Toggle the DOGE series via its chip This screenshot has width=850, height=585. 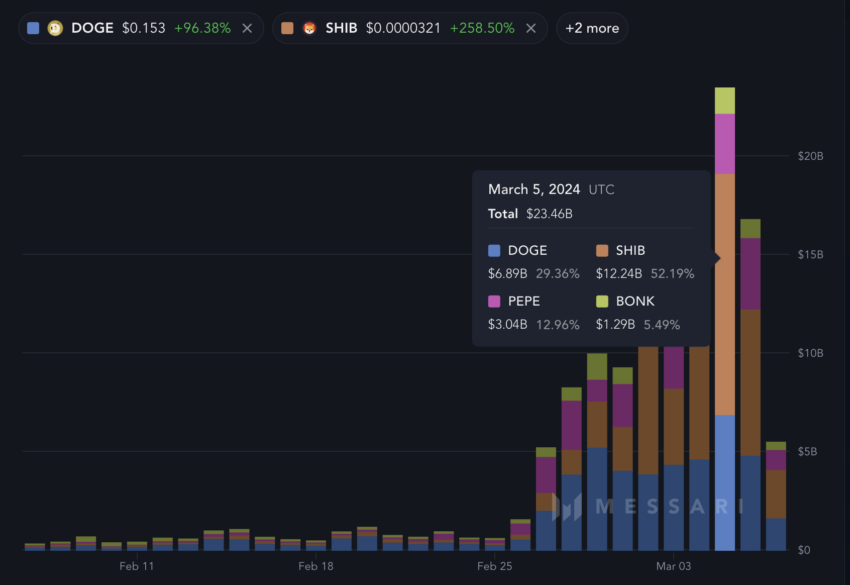[x=92, y=27]
